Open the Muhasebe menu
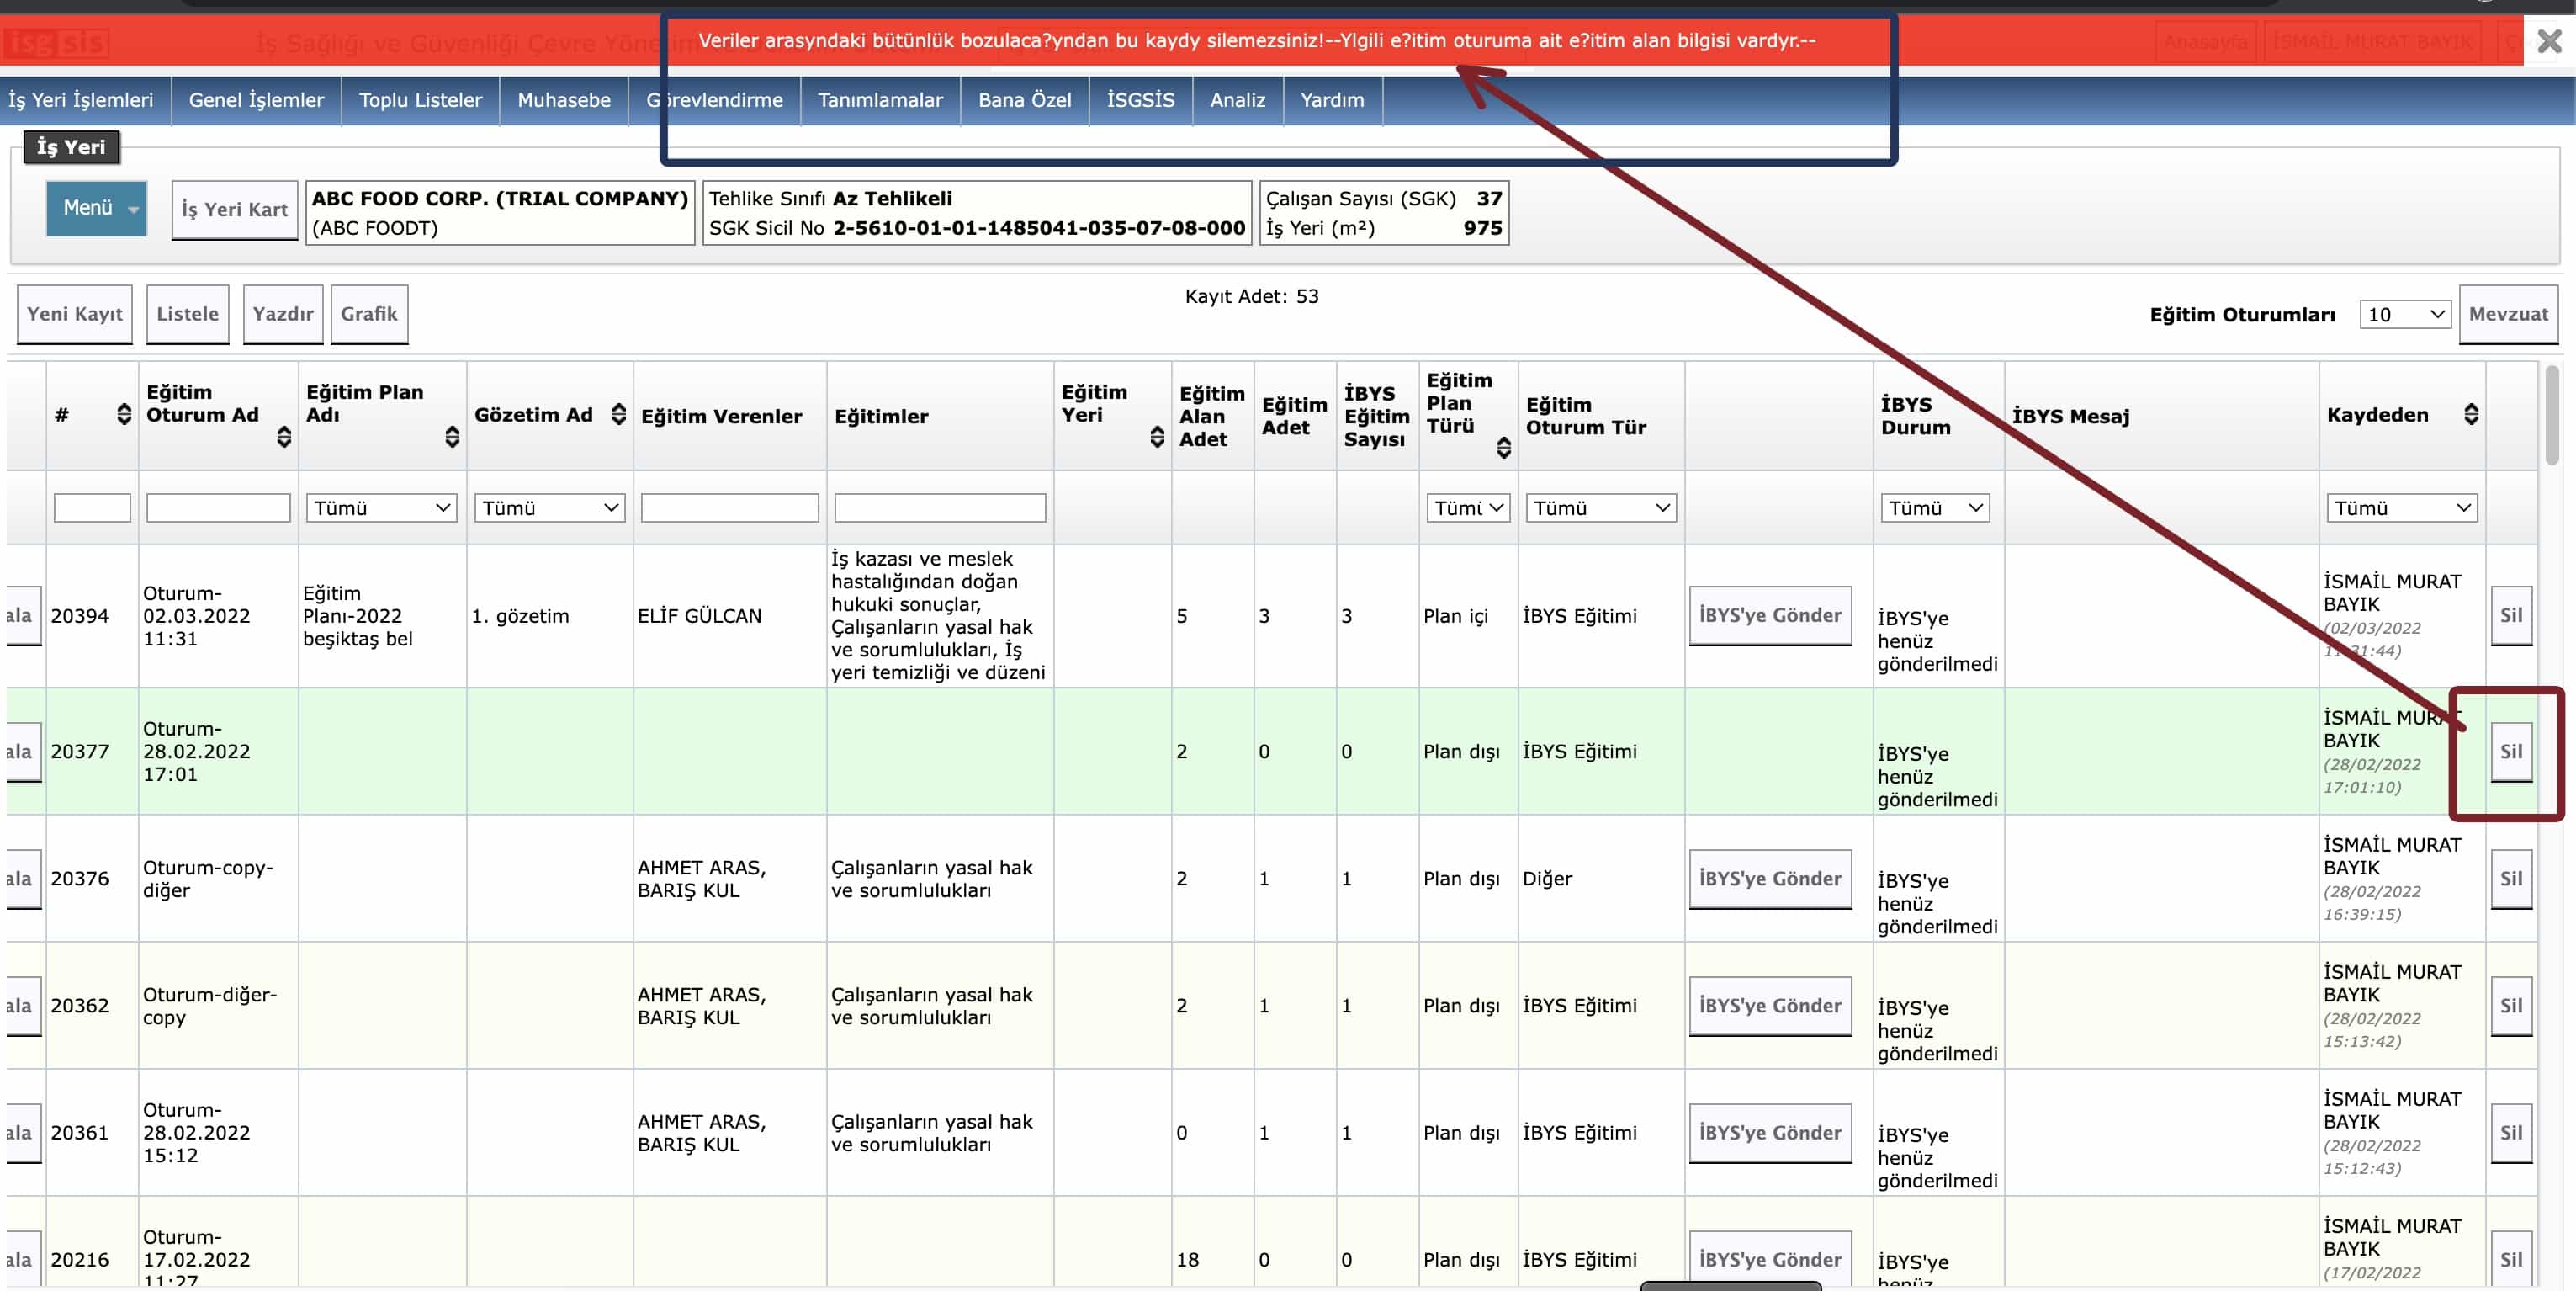 point(563,100)
